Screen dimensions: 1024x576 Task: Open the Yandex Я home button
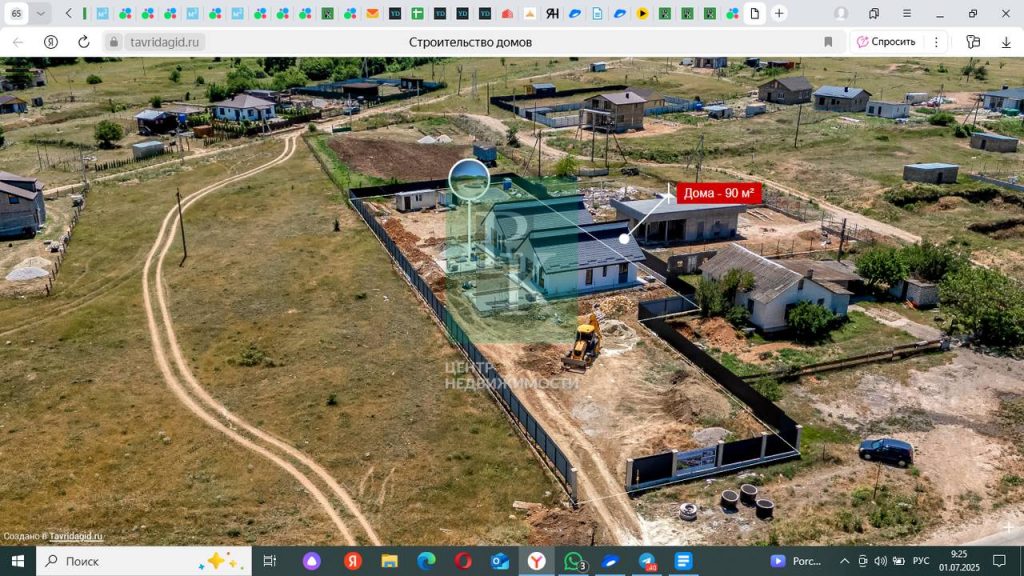(50, 42)
